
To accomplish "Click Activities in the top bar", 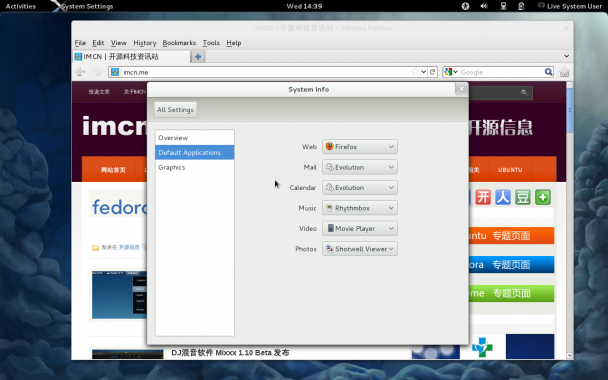I will pyautogui.click(x=21, y=6).
